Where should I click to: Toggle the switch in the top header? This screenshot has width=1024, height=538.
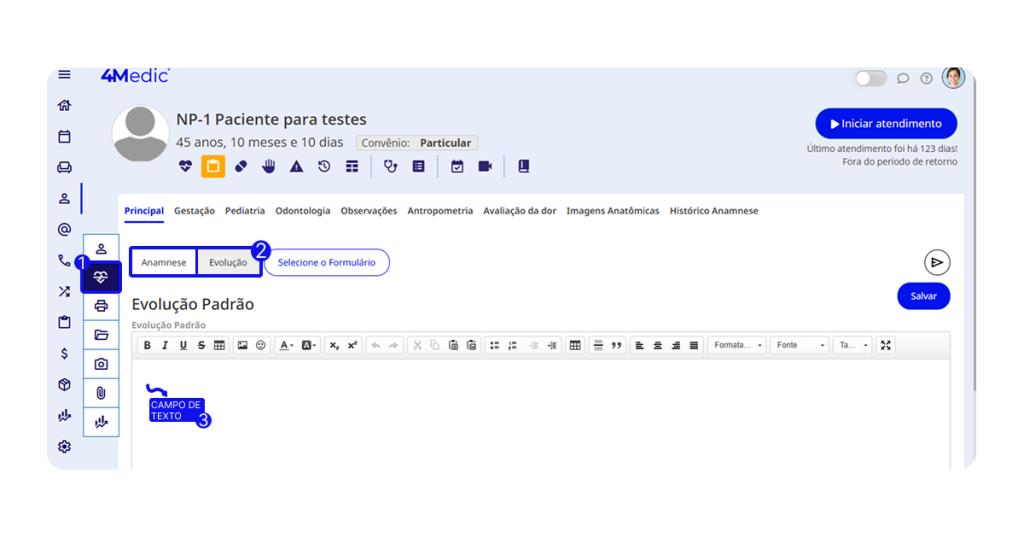pyautogui.click(x=870, y=78)
